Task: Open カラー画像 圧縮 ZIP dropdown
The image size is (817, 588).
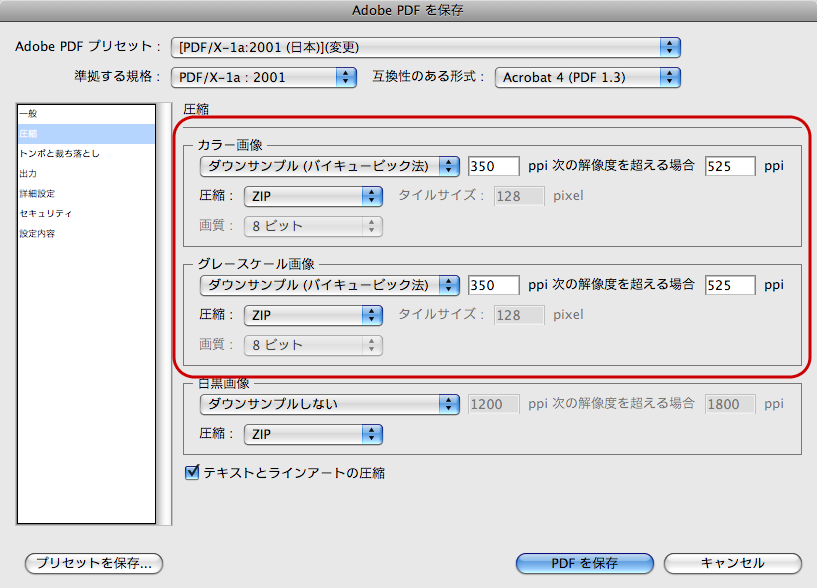Action: click(313, 196)
